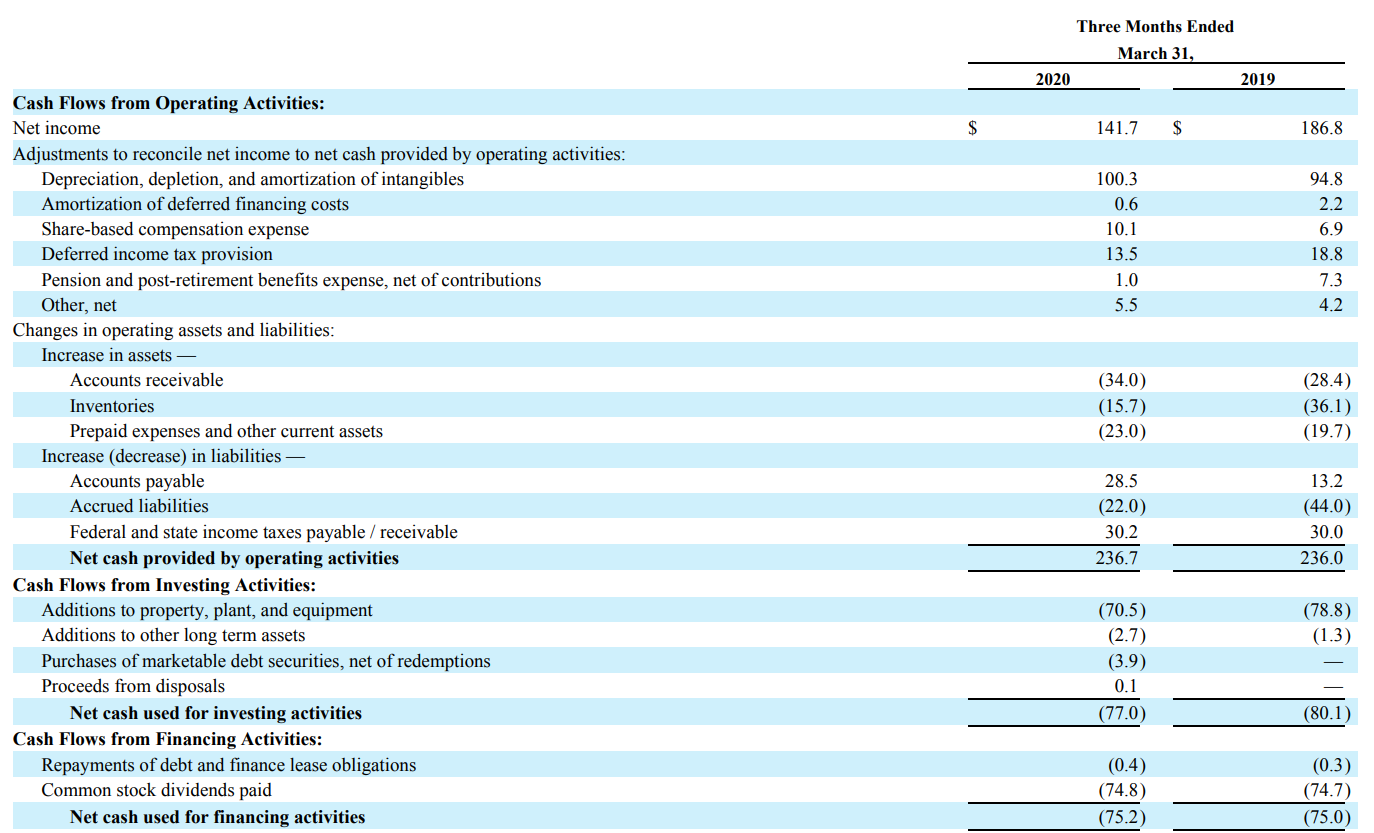Click 'Net cash used for investing activities'
Screen dimensions: 1374x833
pos(216,713)
